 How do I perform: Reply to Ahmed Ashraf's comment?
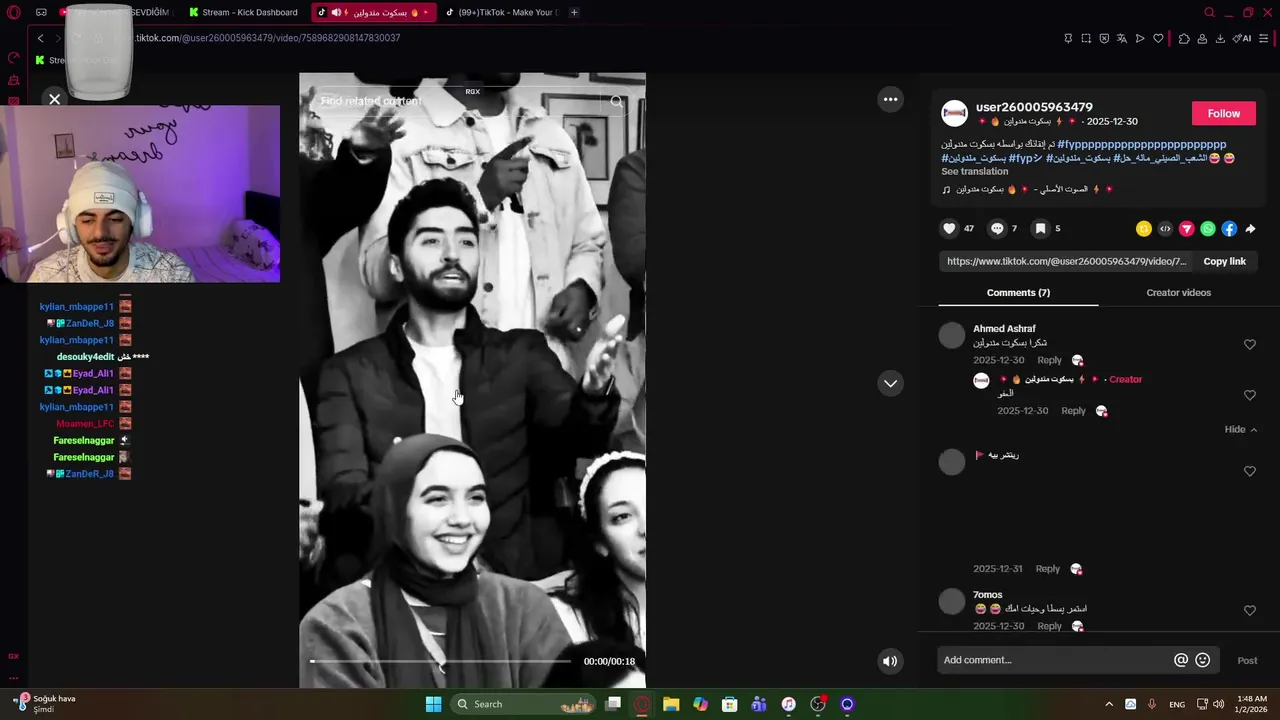click(x=1049, y=360)
